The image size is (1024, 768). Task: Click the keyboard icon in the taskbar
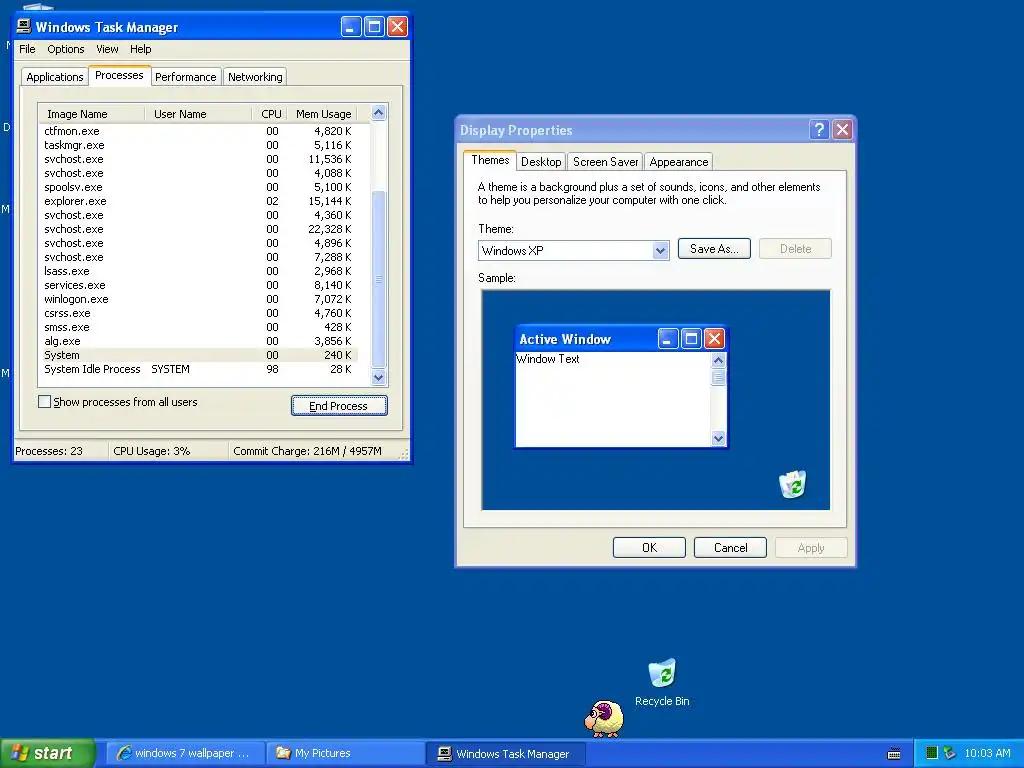click(x=894, y=754)
